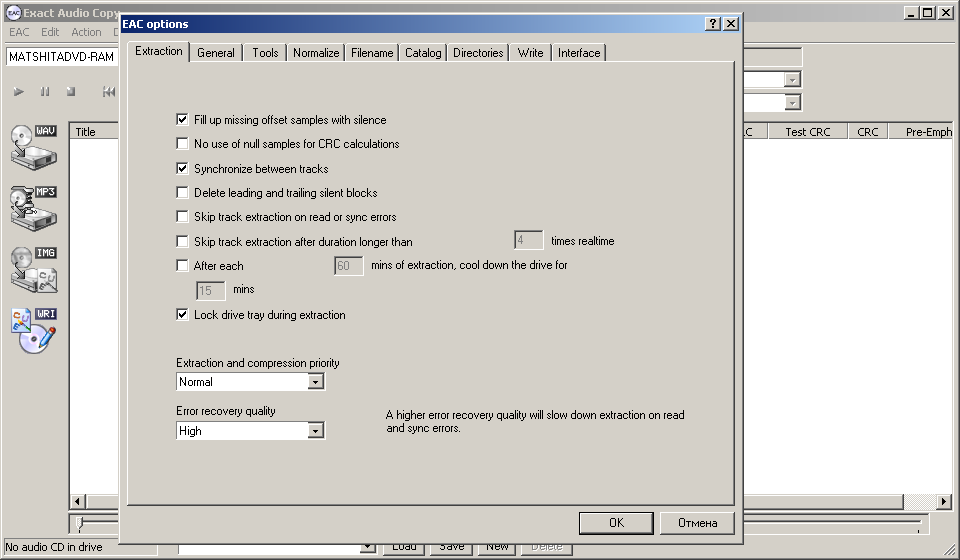Uncheck Fill up missing offset samples
This screenshot has height=560, width=960.
pos(182,119)
